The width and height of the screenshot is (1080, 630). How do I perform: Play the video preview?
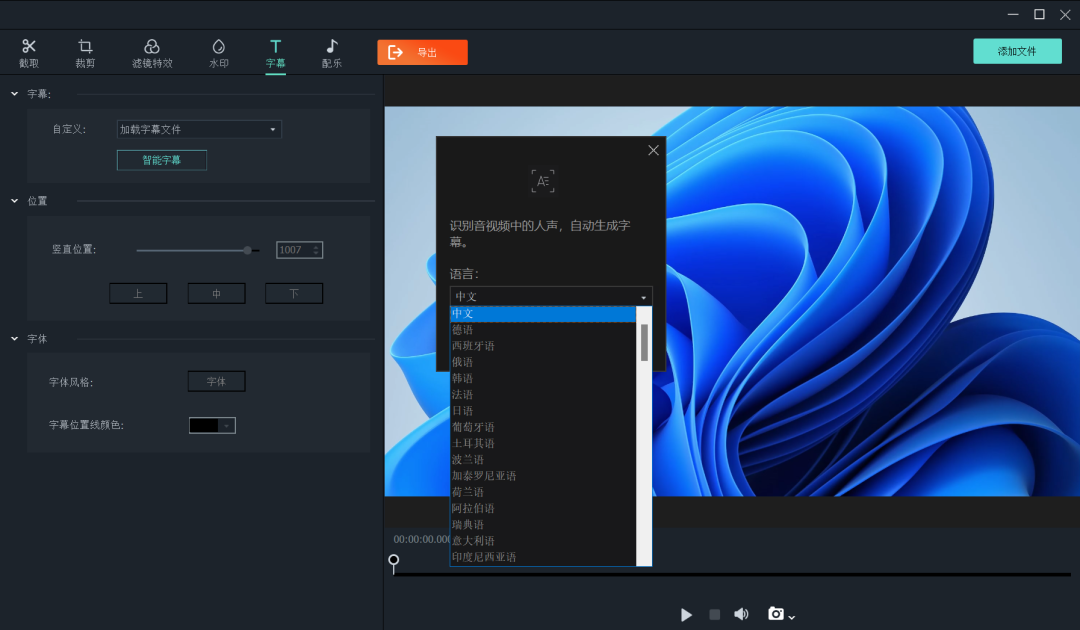686,614
